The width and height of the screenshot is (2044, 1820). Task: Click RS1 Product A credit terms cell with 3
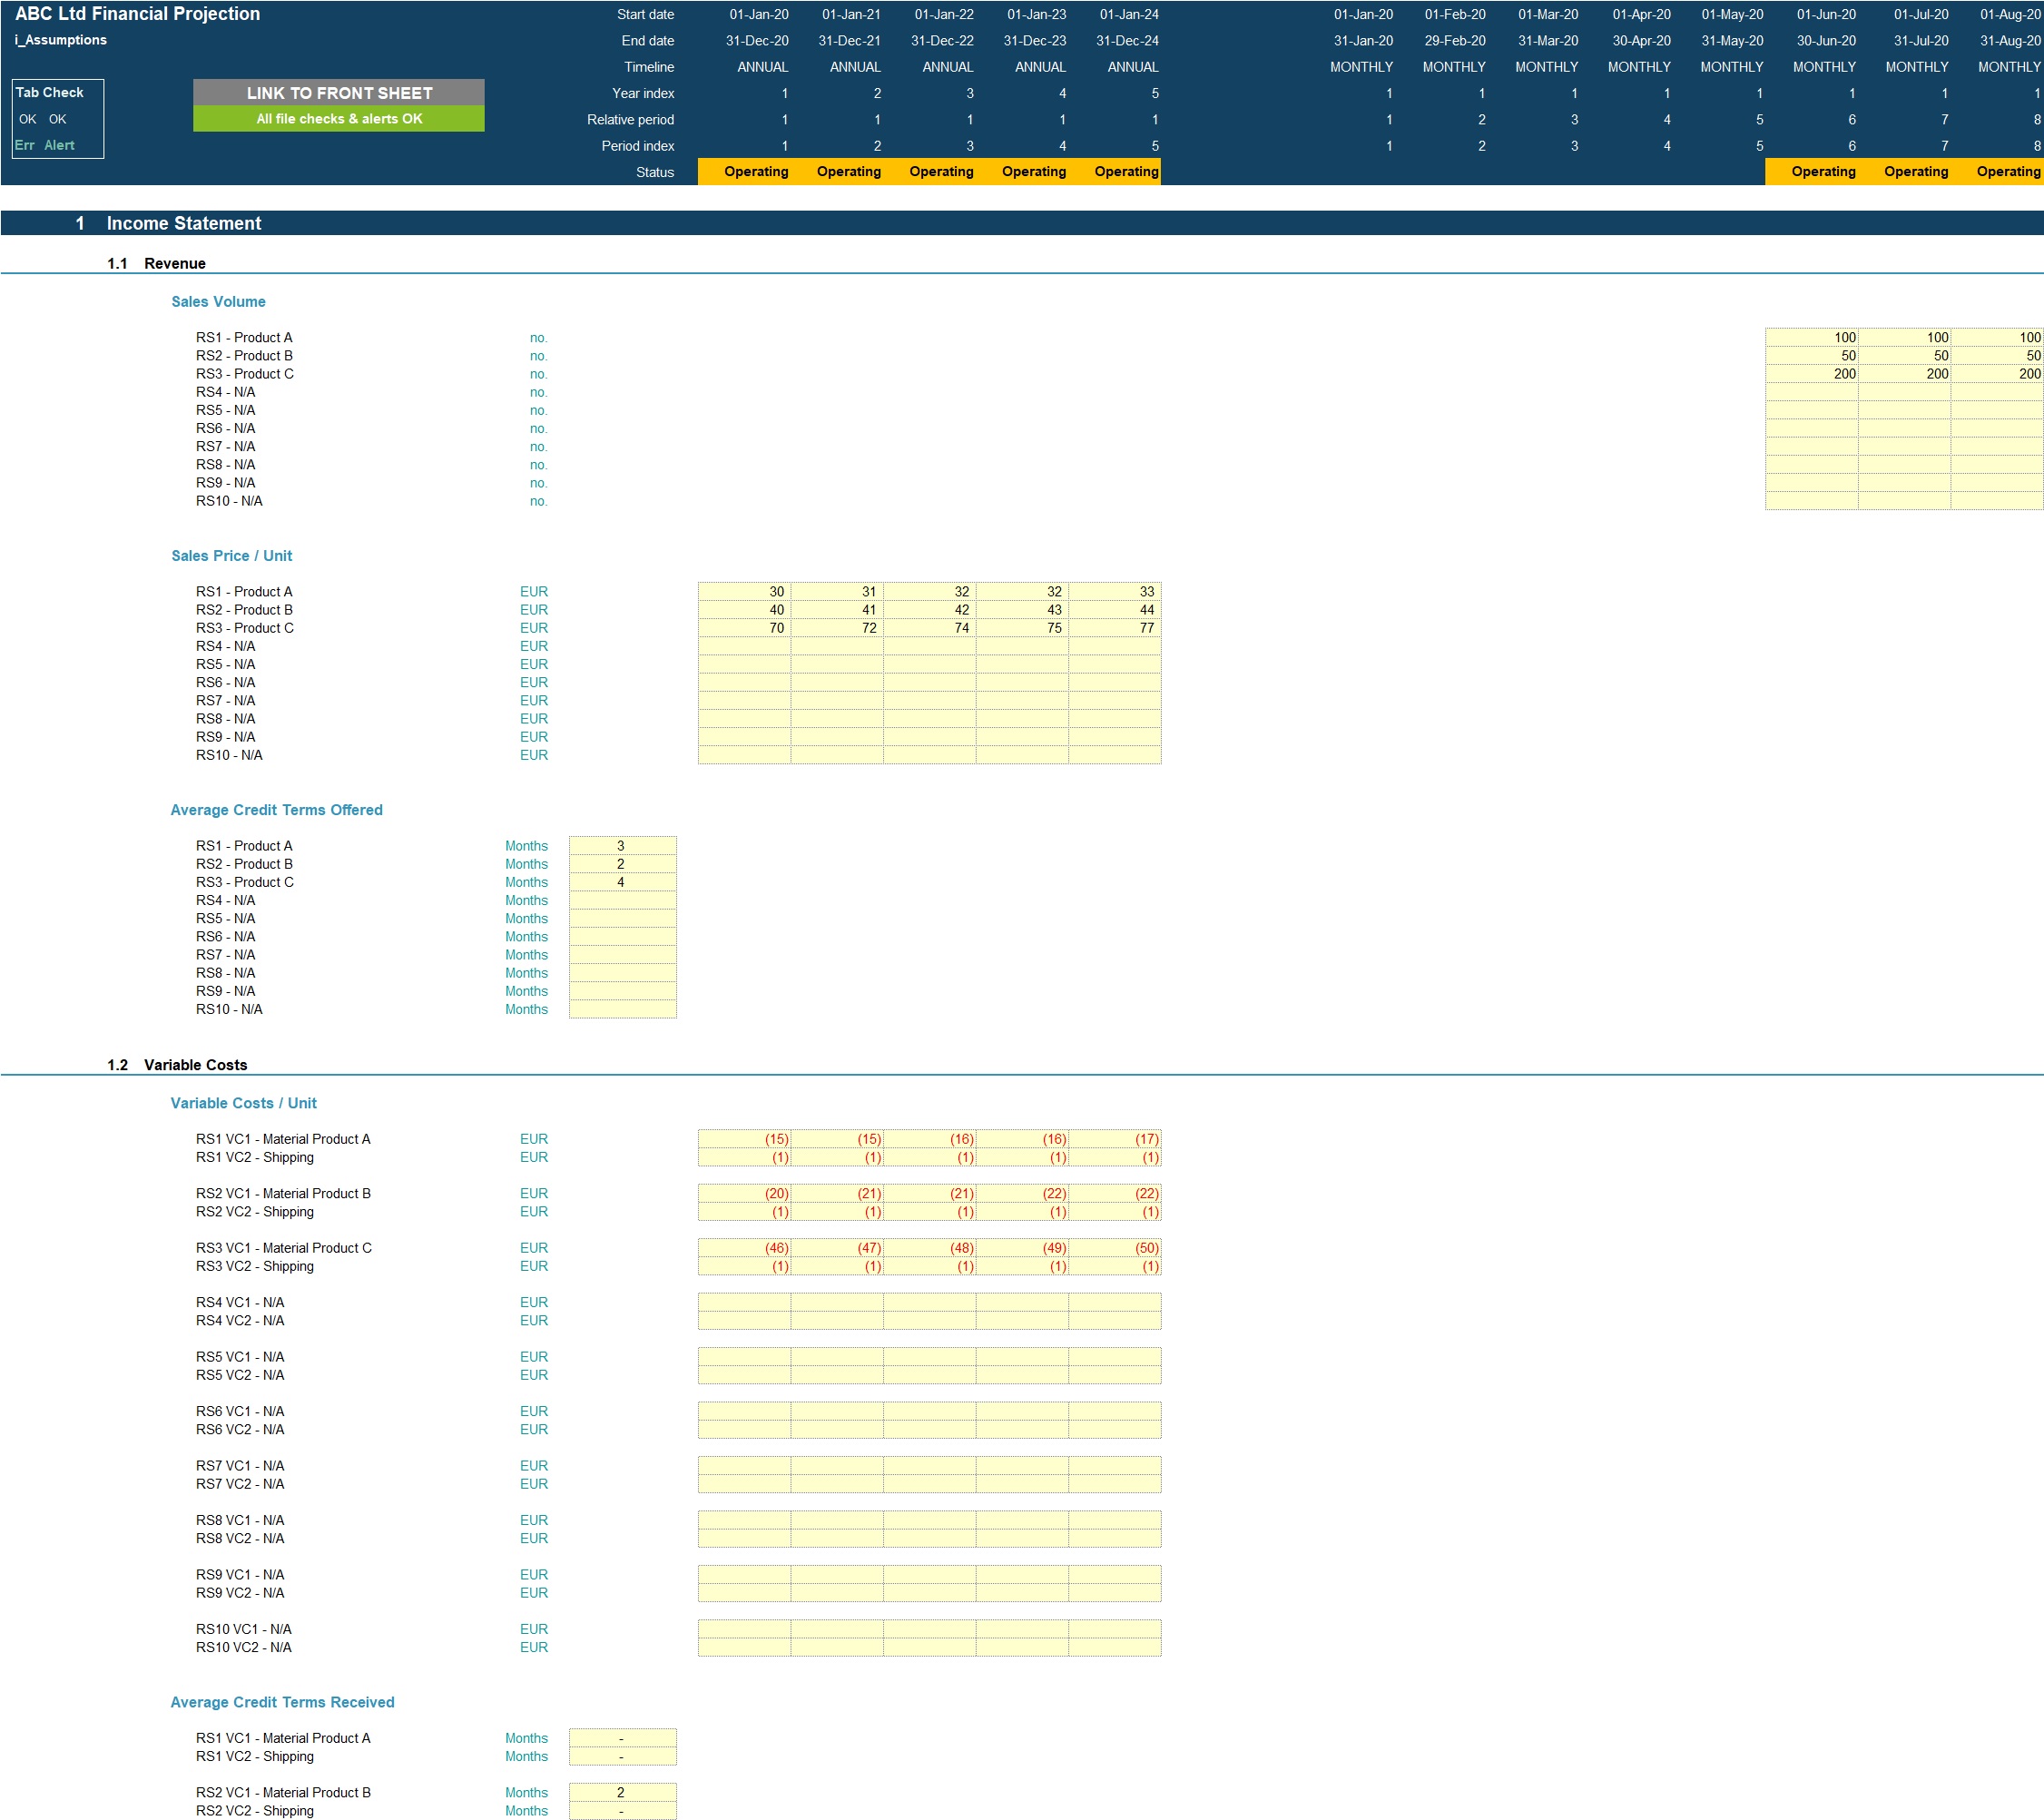pos(622,846)
